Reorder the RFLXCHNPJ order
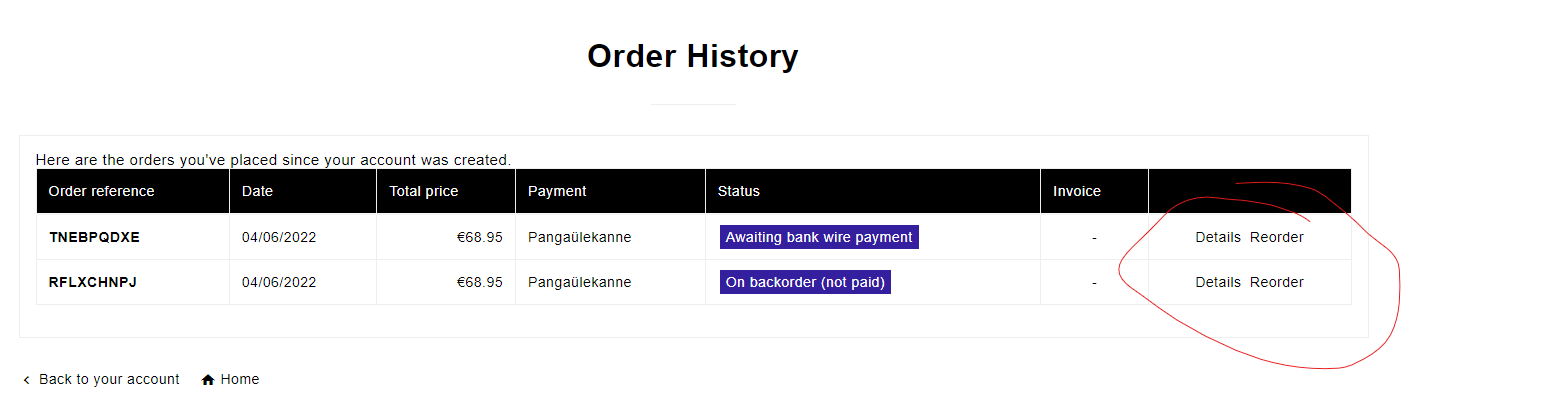The image size is (1562, 417). click(x=1276, y=282)
